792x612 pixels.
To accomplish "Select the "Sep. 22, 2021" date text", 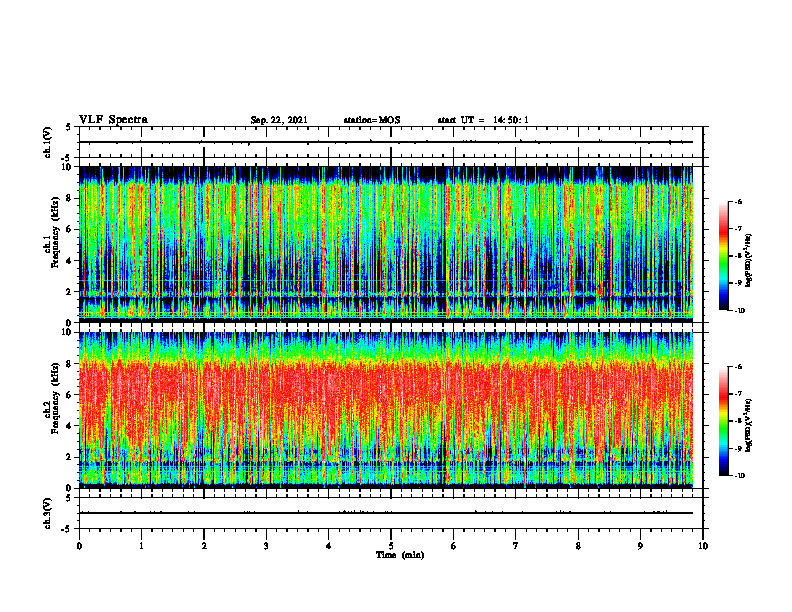I will 279,120.
